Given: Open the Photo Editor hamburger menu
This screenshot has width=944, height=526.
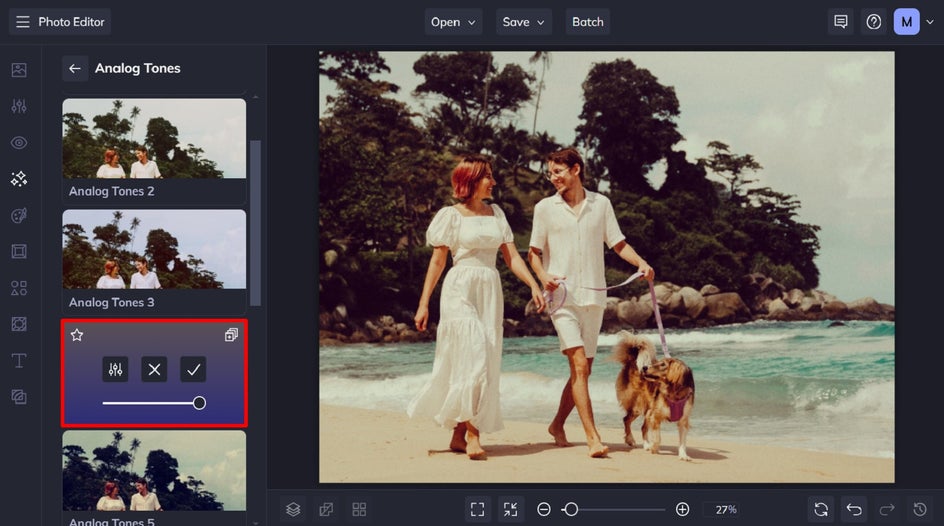Looking at the screenshot, I should (22, 22).
